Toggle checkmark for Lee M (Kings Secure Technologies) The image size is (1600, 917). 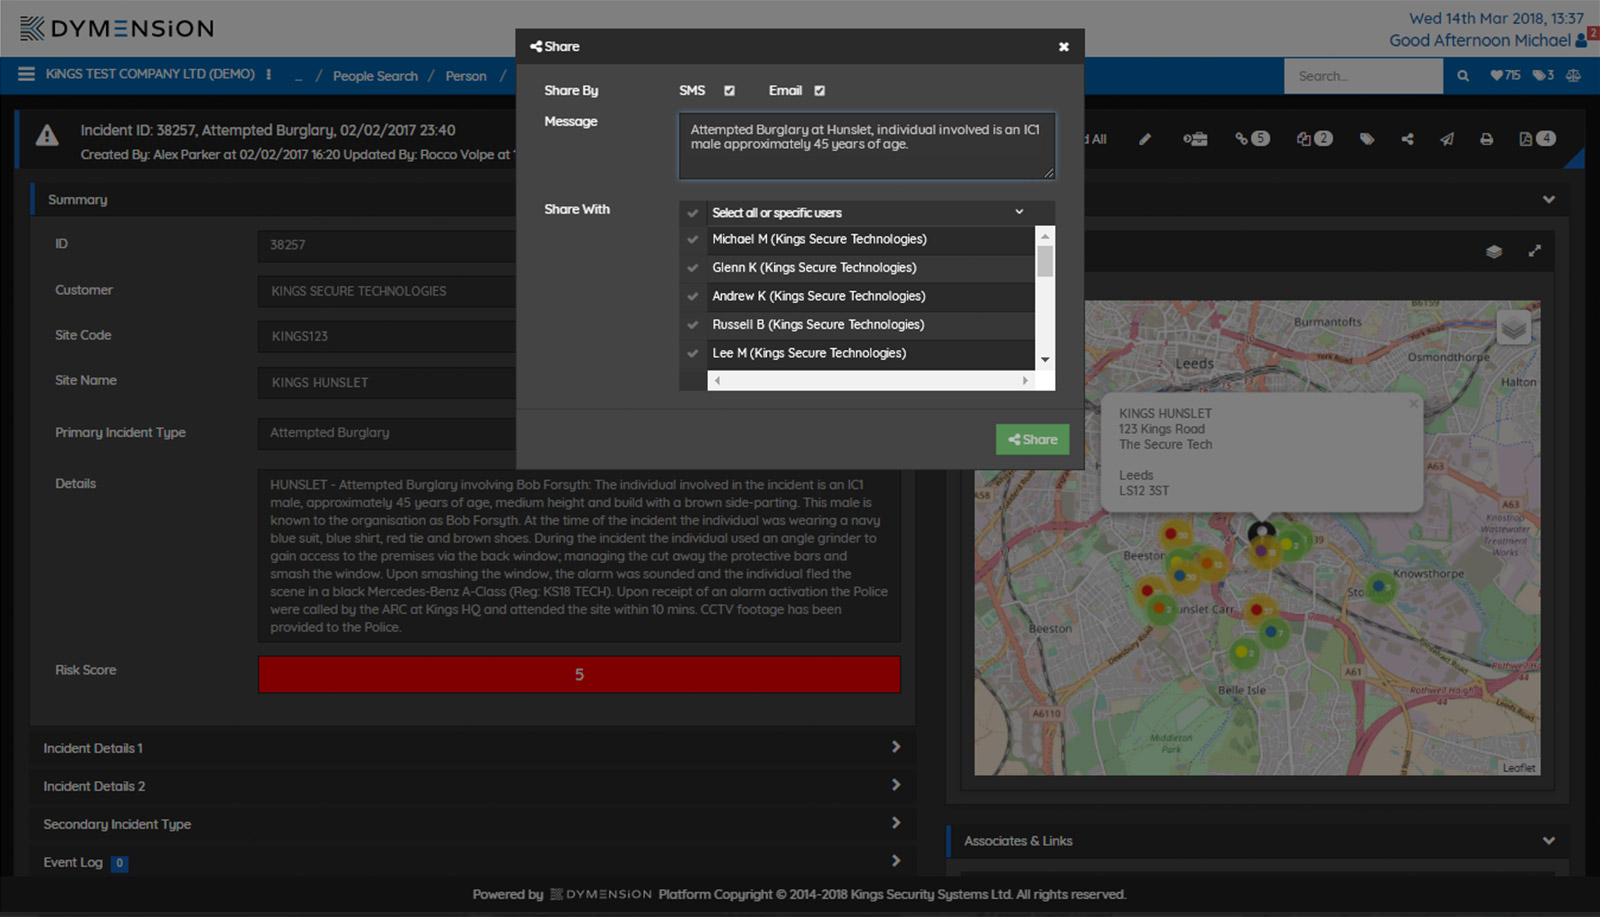[692, 354]
